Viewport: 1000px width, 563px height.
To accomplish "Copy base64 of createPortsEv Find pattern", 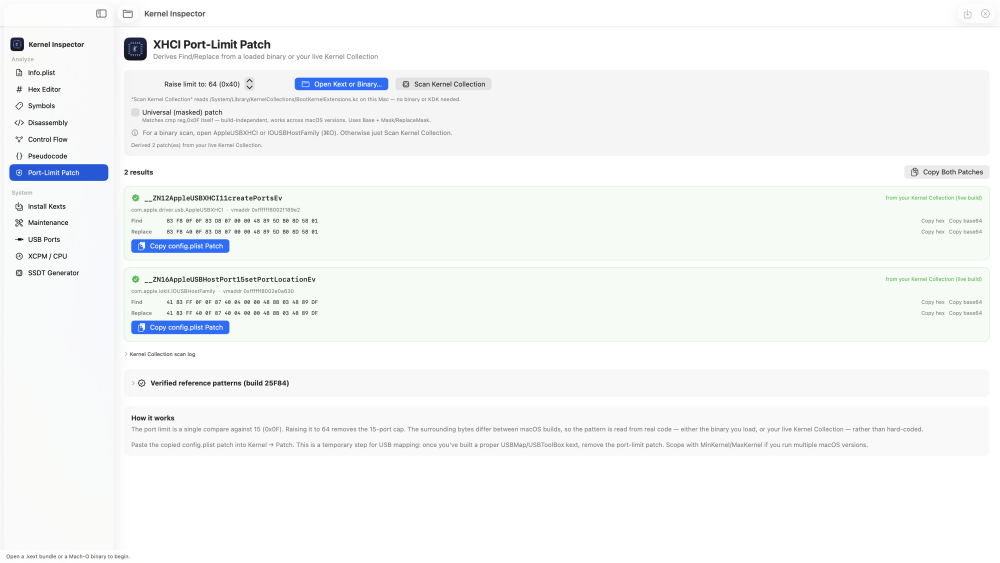I will click(965, 221).
